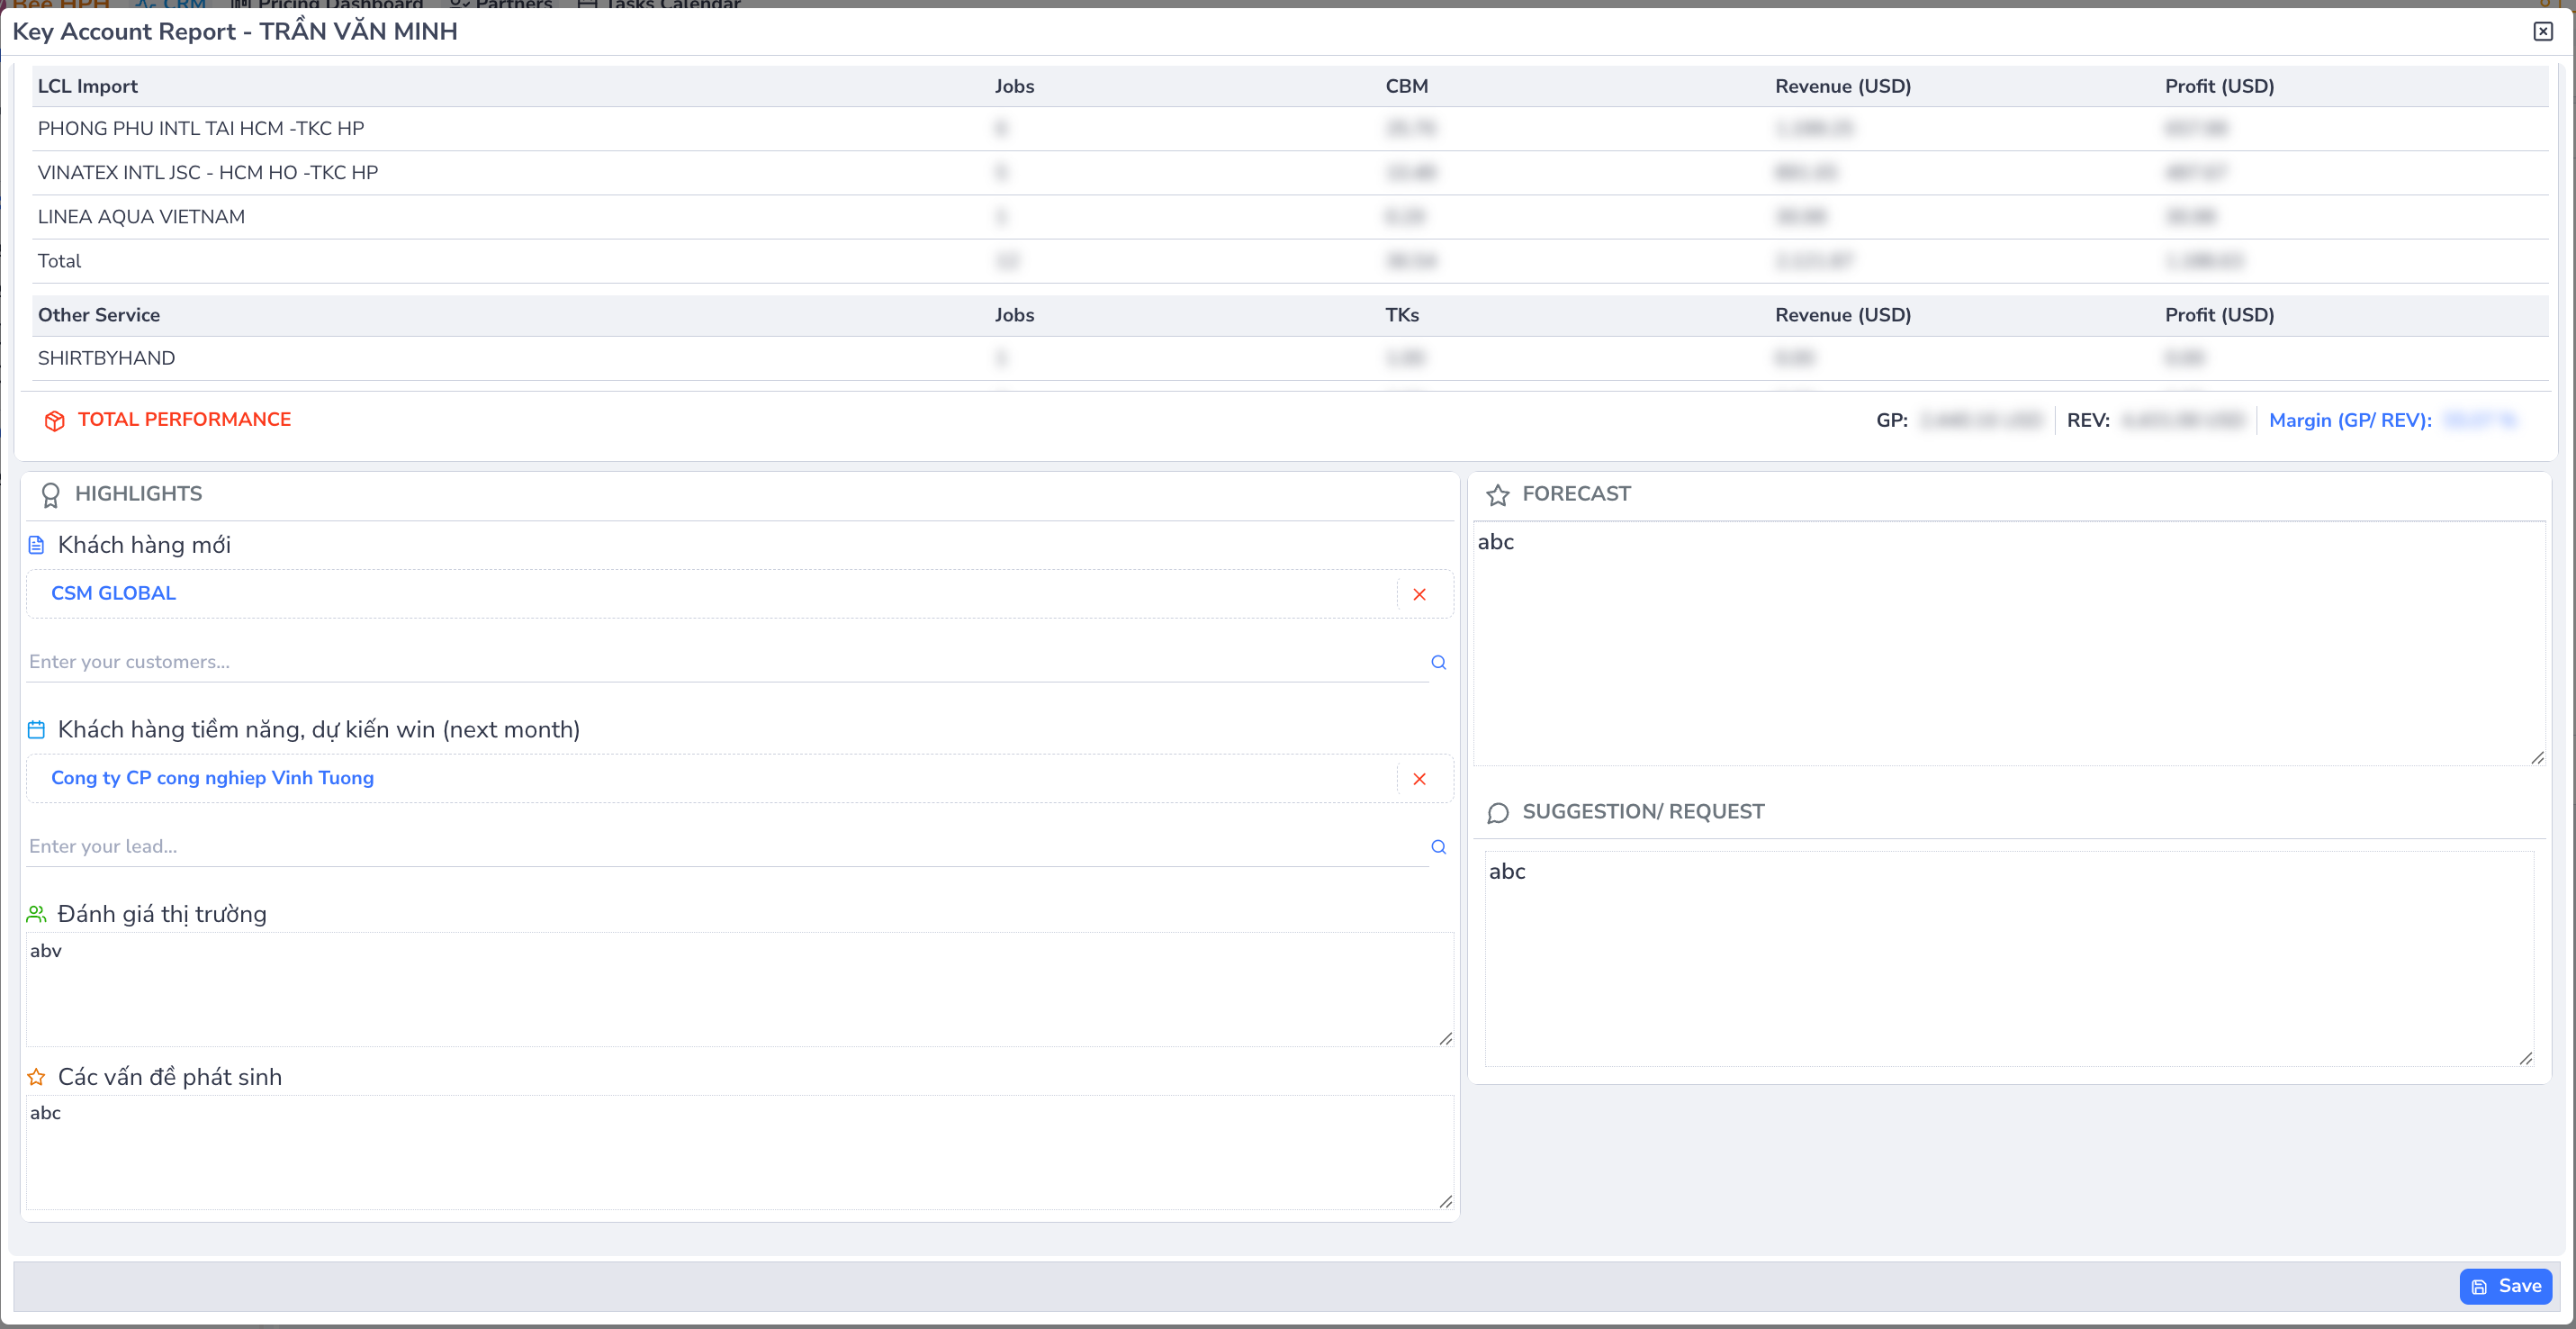Save the Key Account Report
Viewport: 2576px width, 1329px height.
click(2505, 1286)
